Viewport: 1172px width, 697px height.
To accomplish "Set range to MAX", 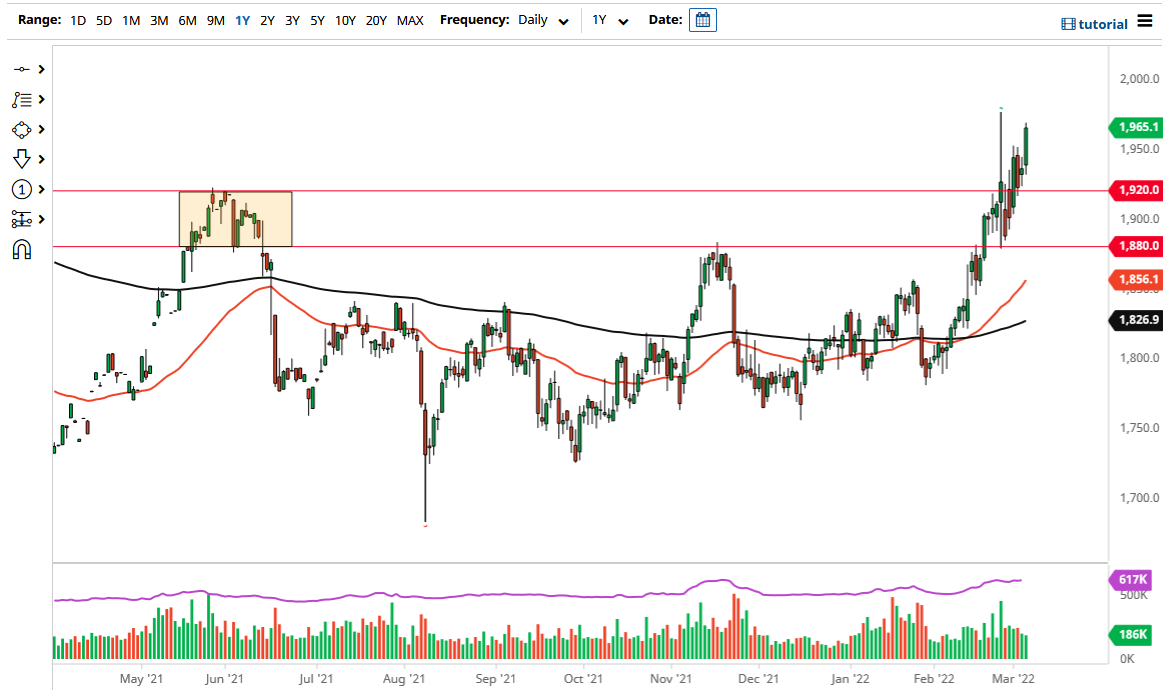I will (410, 20).
